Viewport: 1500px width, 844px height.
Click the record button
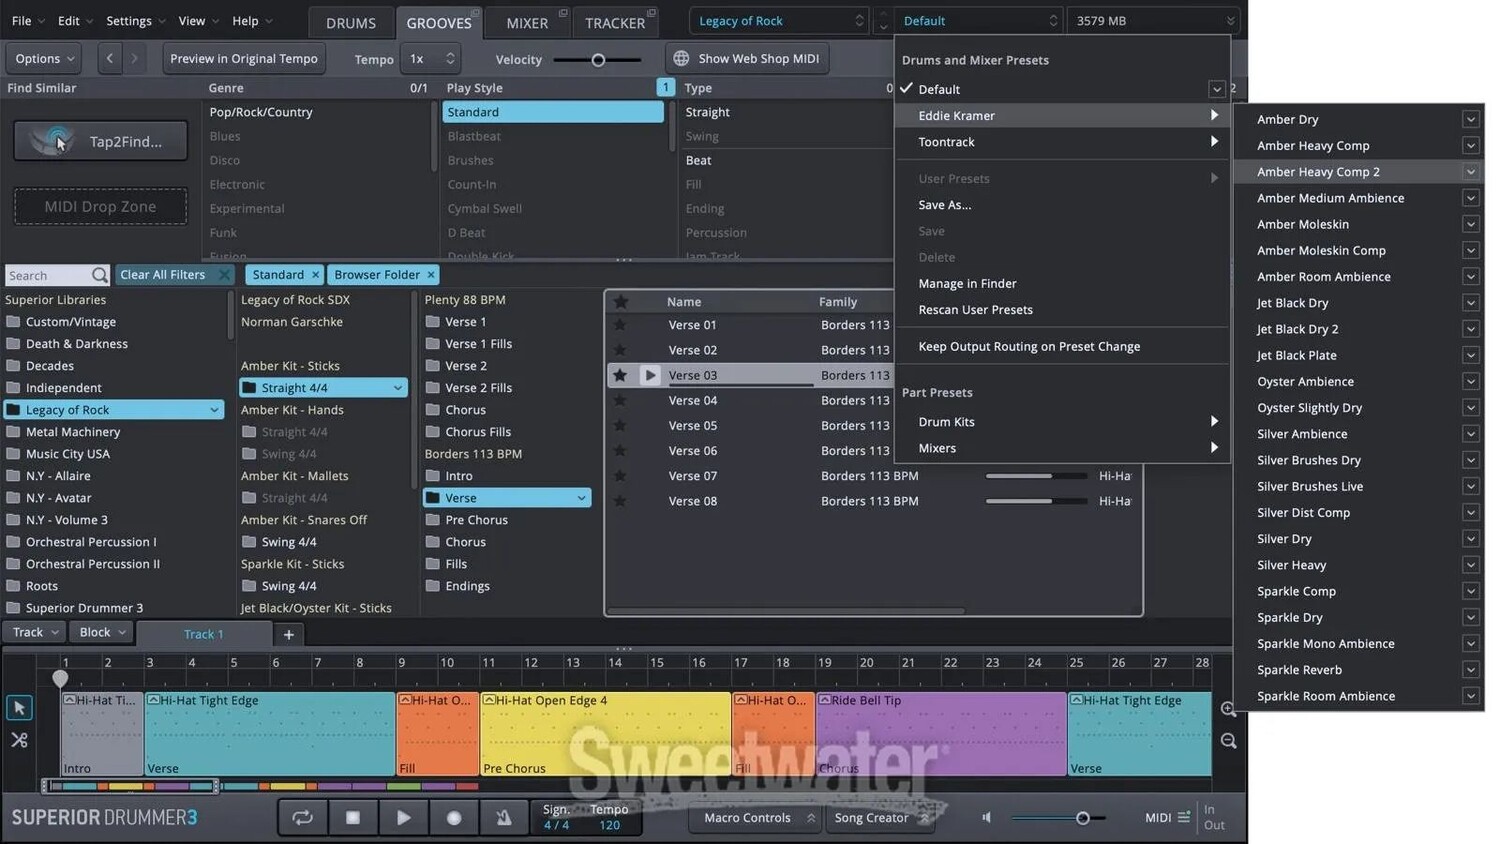tap(453, 817)
